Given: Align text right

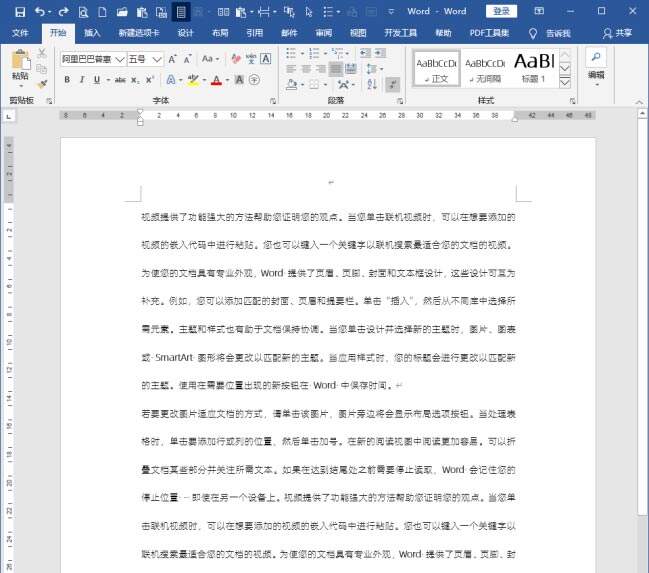Looking at the screenshot, I should (321, 69).
